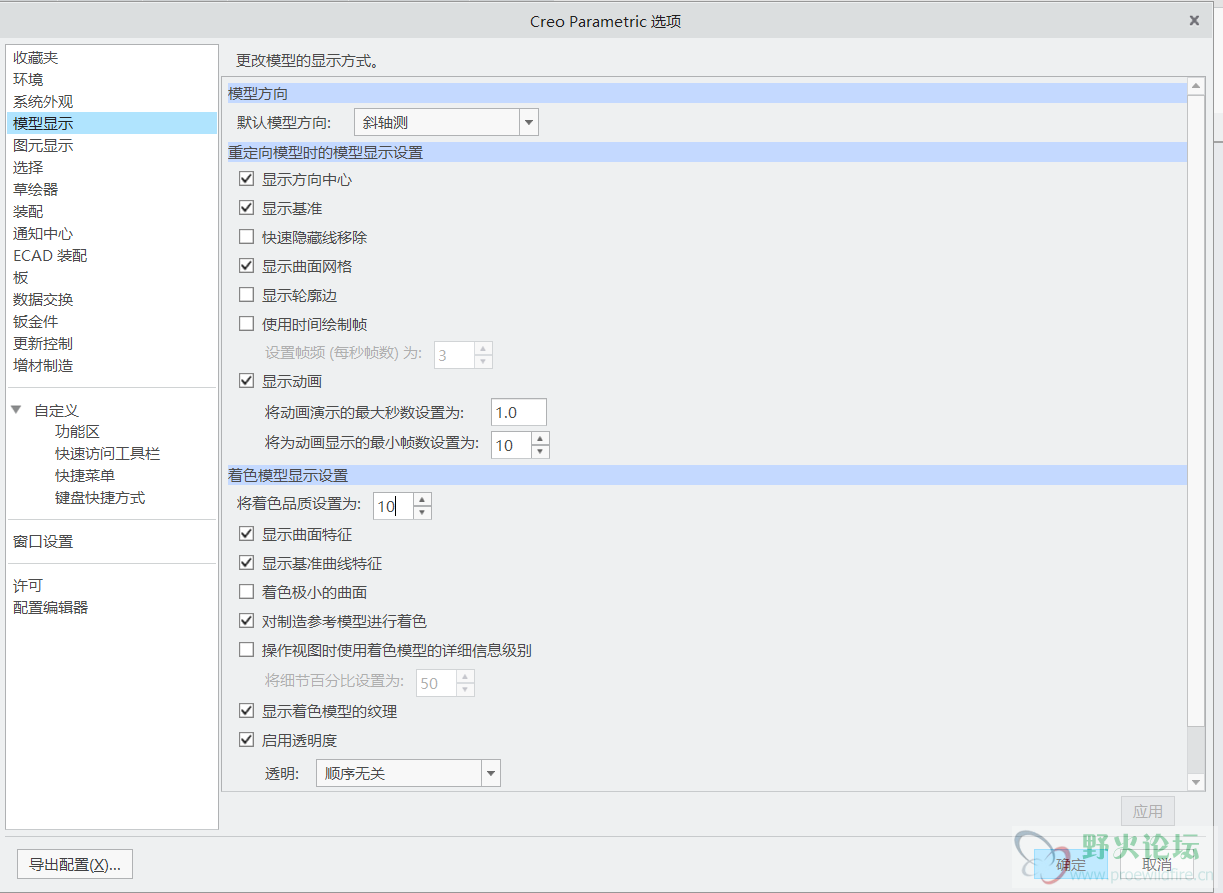Enable 显示轮廓边 option
Viewport: 1223px width, 893px height.
(x=247, y=296)
